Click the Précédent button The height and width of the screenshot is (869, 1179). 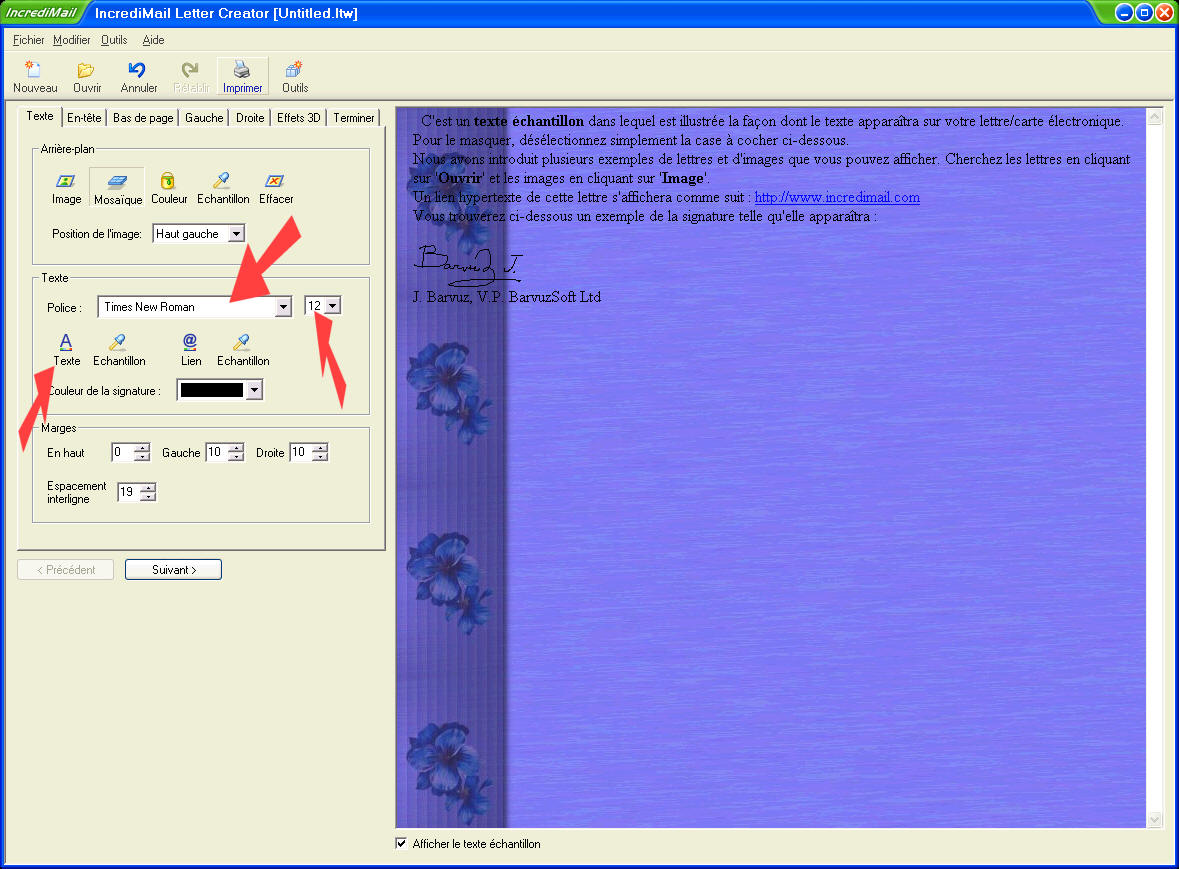pos(66,570)
